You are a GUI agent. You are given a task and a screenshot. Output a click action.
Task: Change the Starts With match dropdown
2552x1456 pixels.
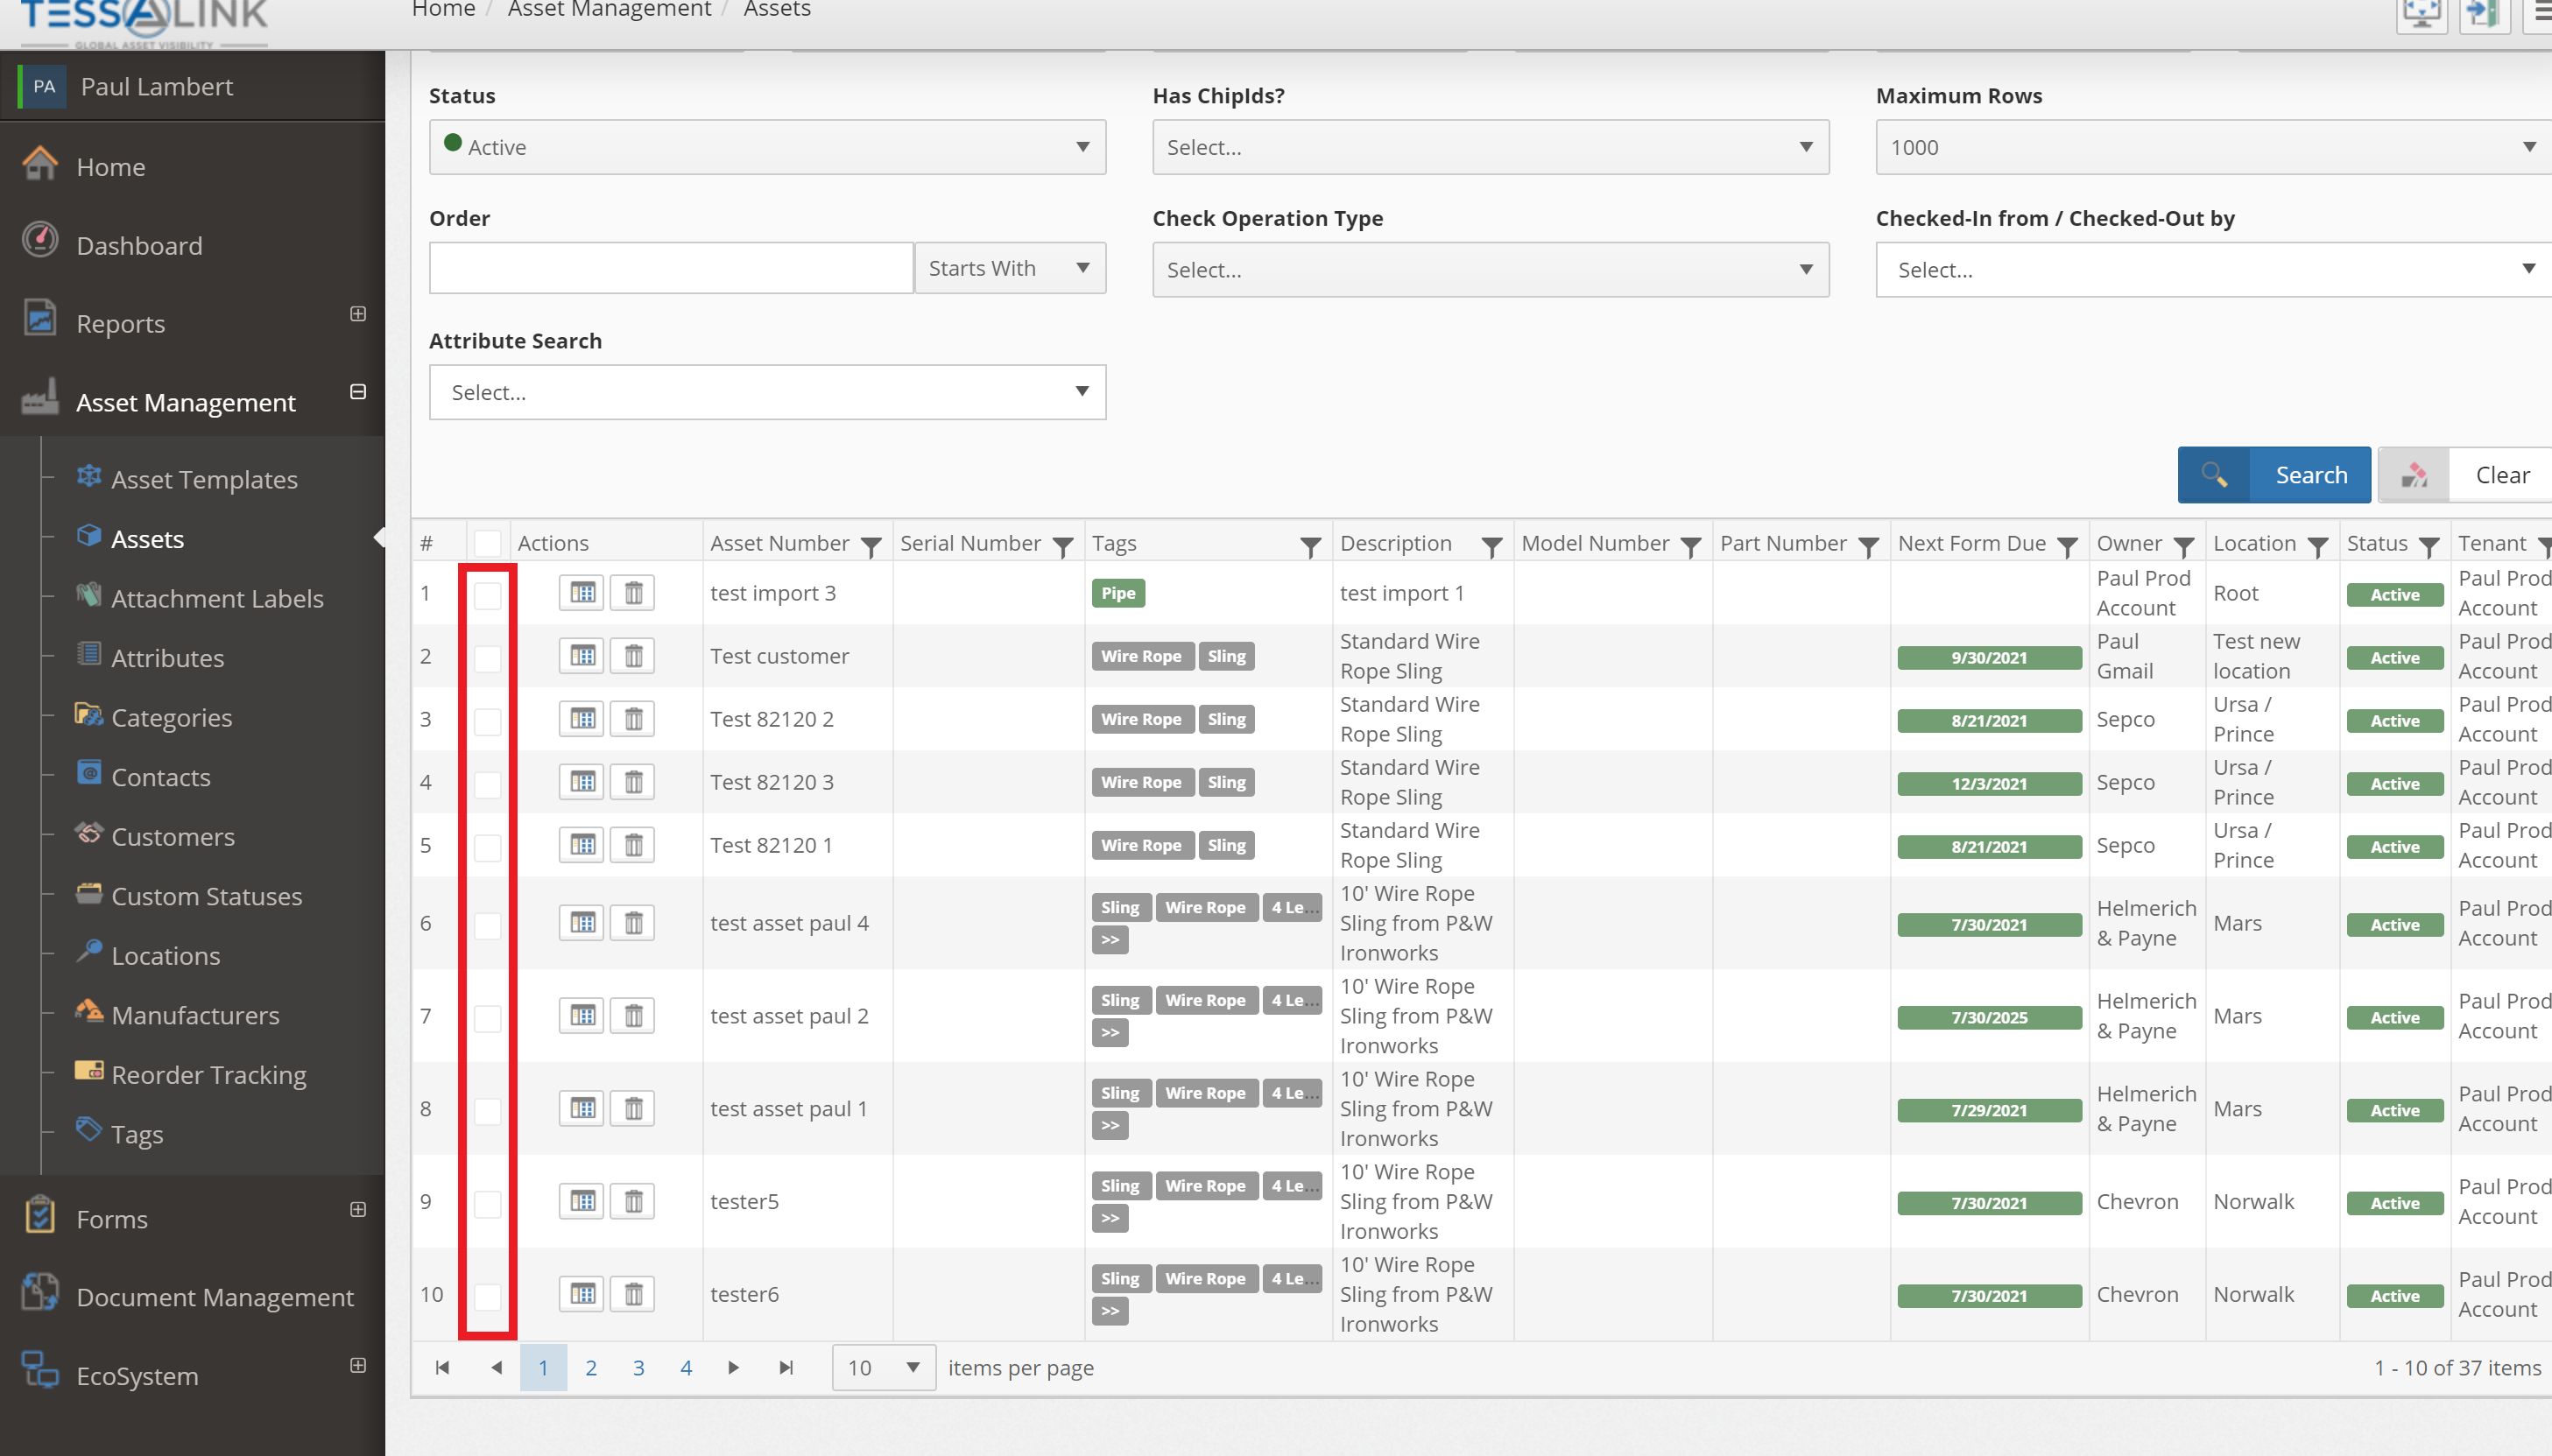pyautogui.click(x=1010, y=268)
